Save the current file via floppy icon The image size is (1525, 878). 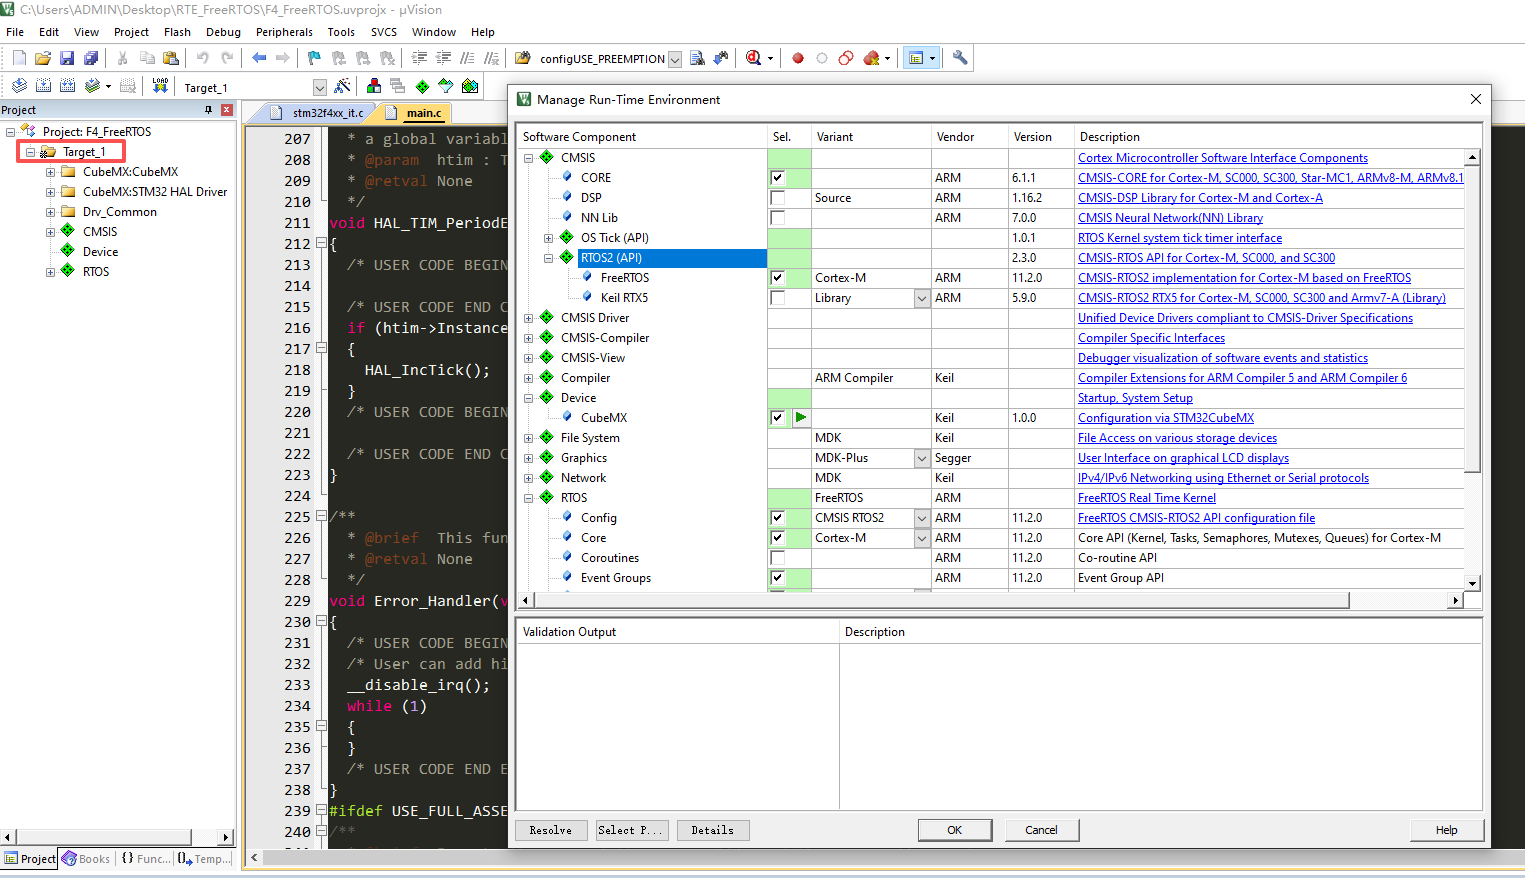tap(67, 58)
